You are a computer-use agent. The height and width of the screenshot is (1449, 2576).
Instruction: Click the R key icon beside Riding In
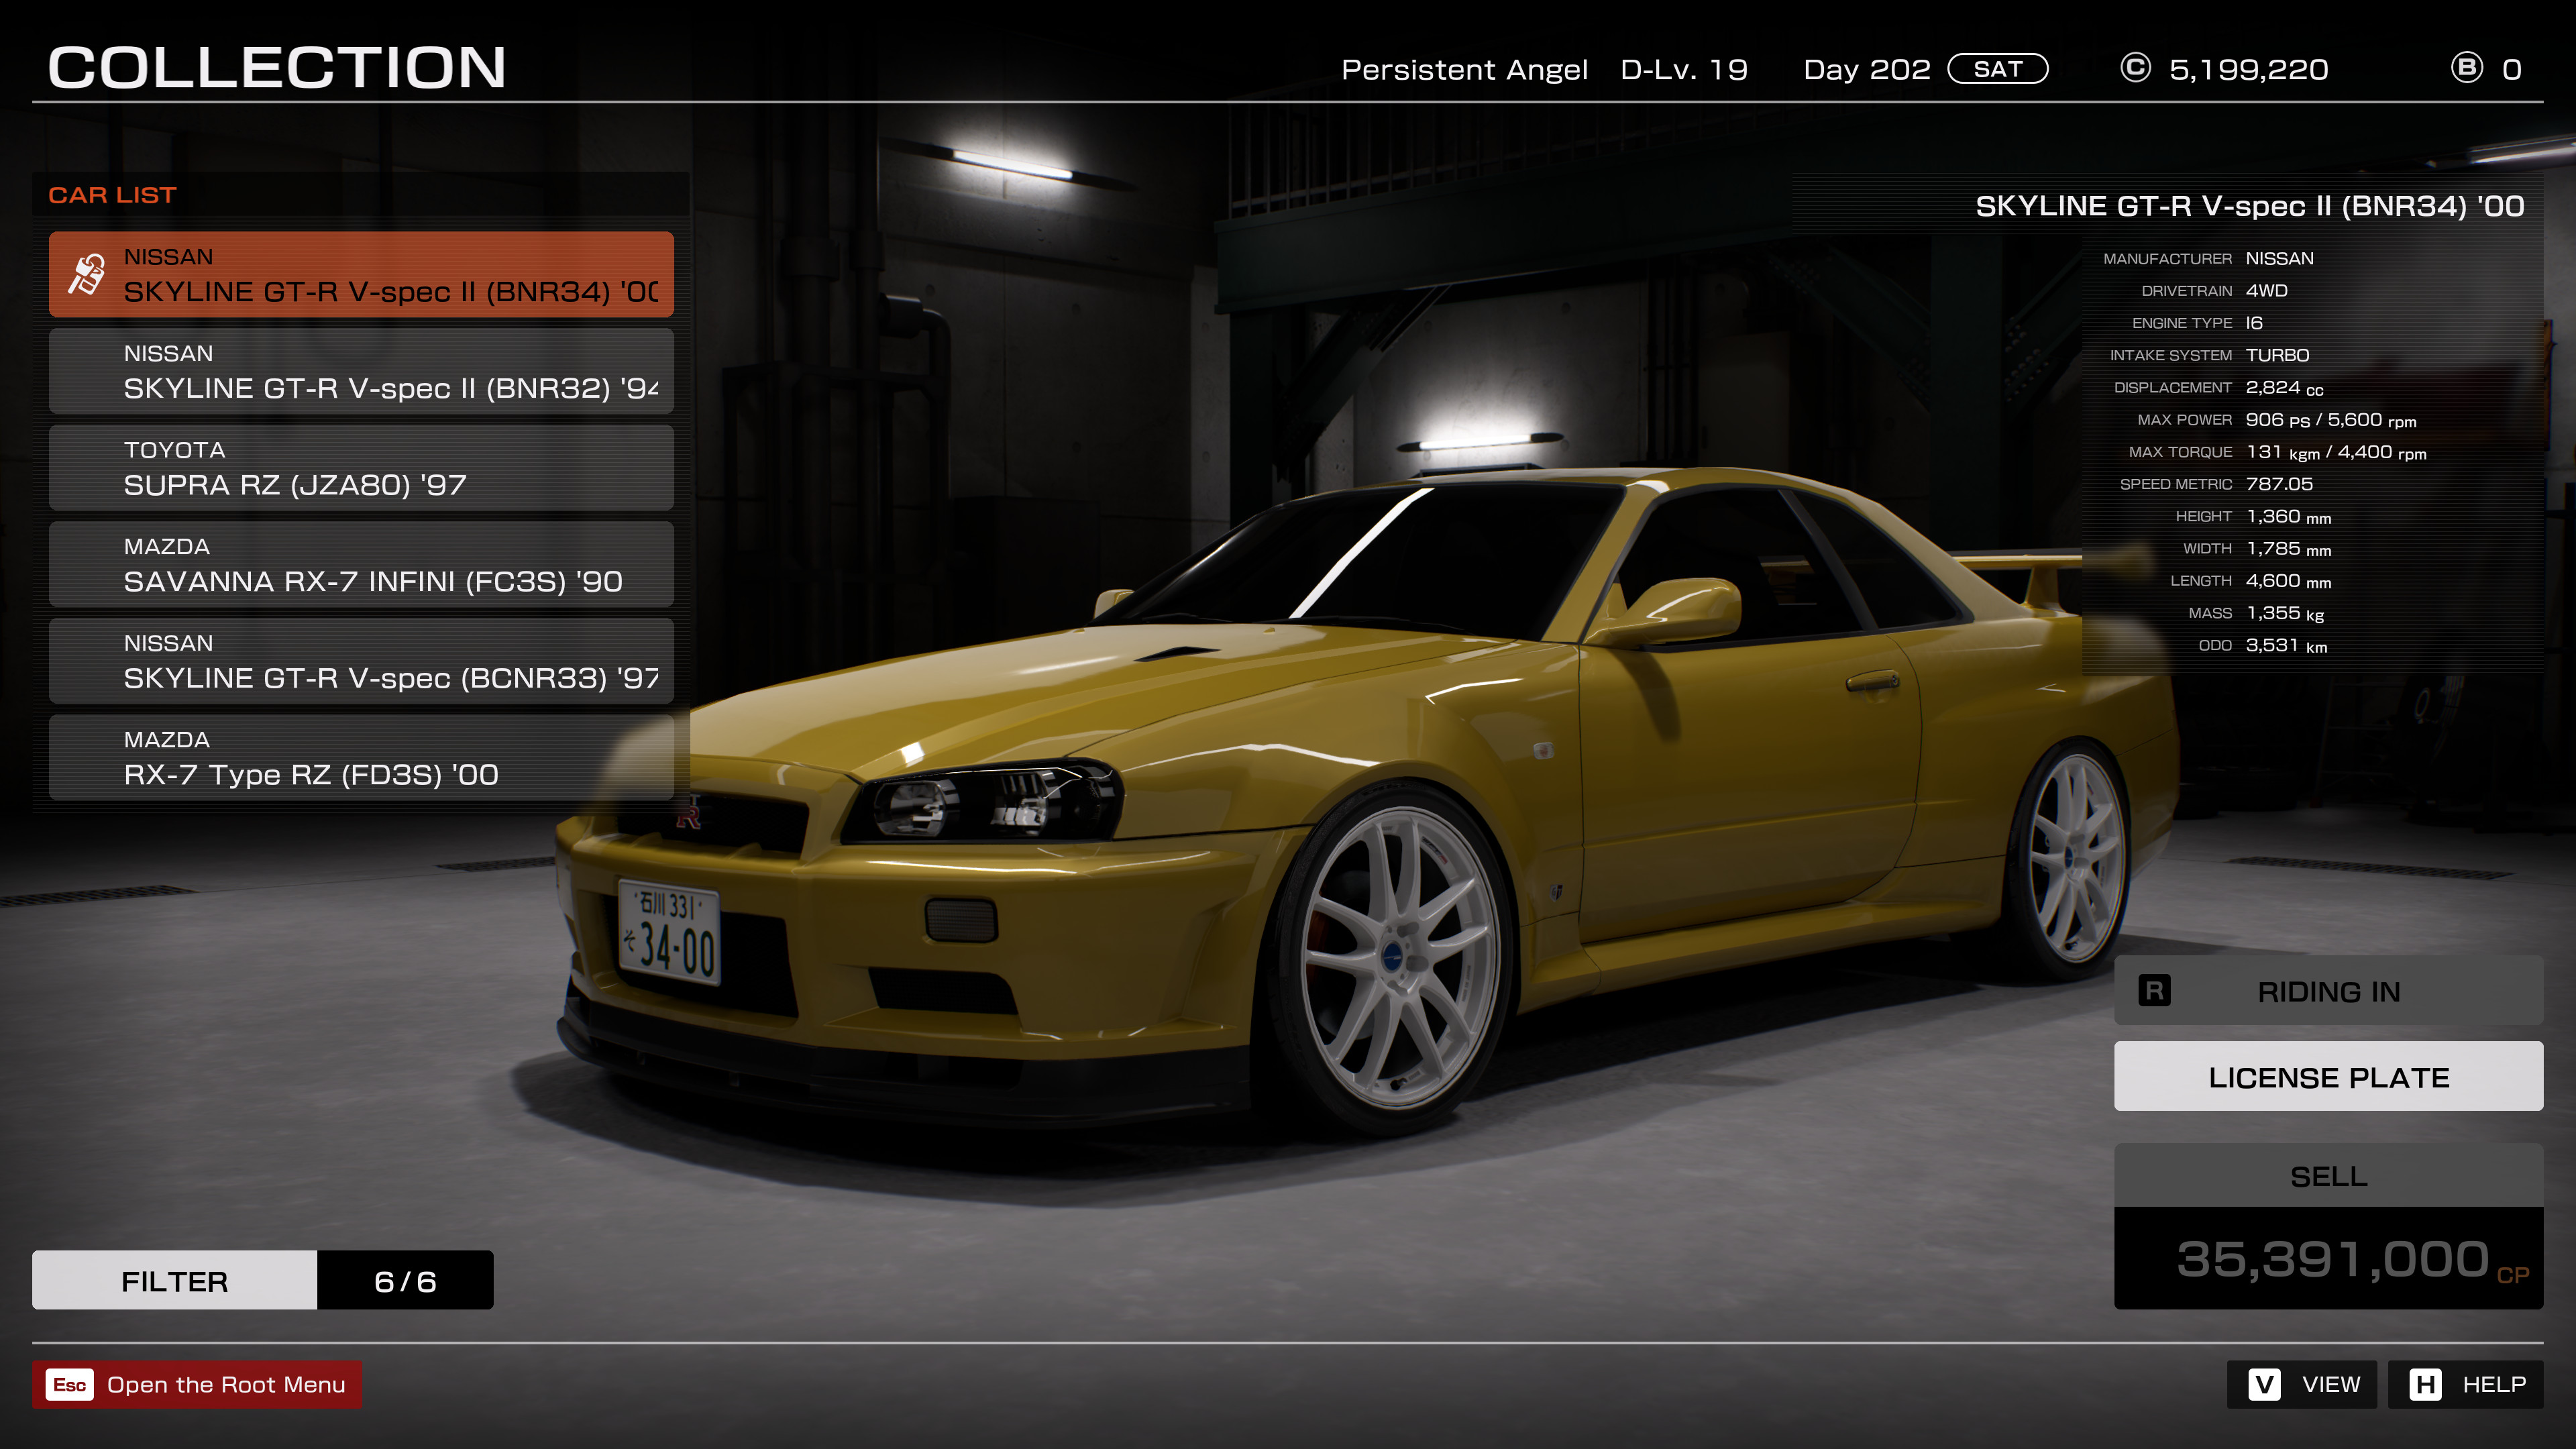point(2154,990)
